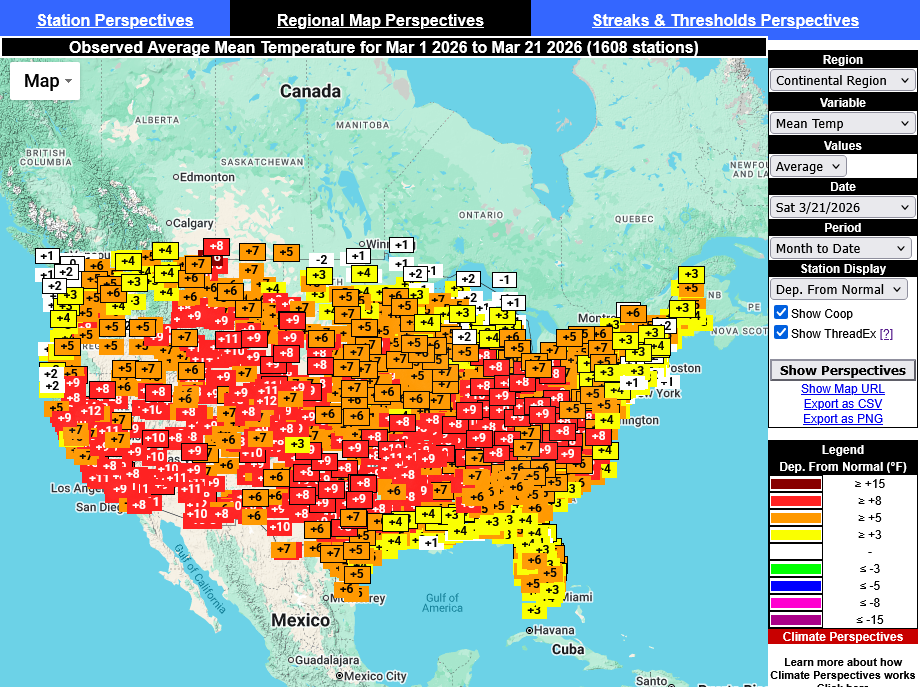The height and width of the screenshot is (687, 920).
Task: Select the -2 station marker in North Dakota
Action: (321, 260)
